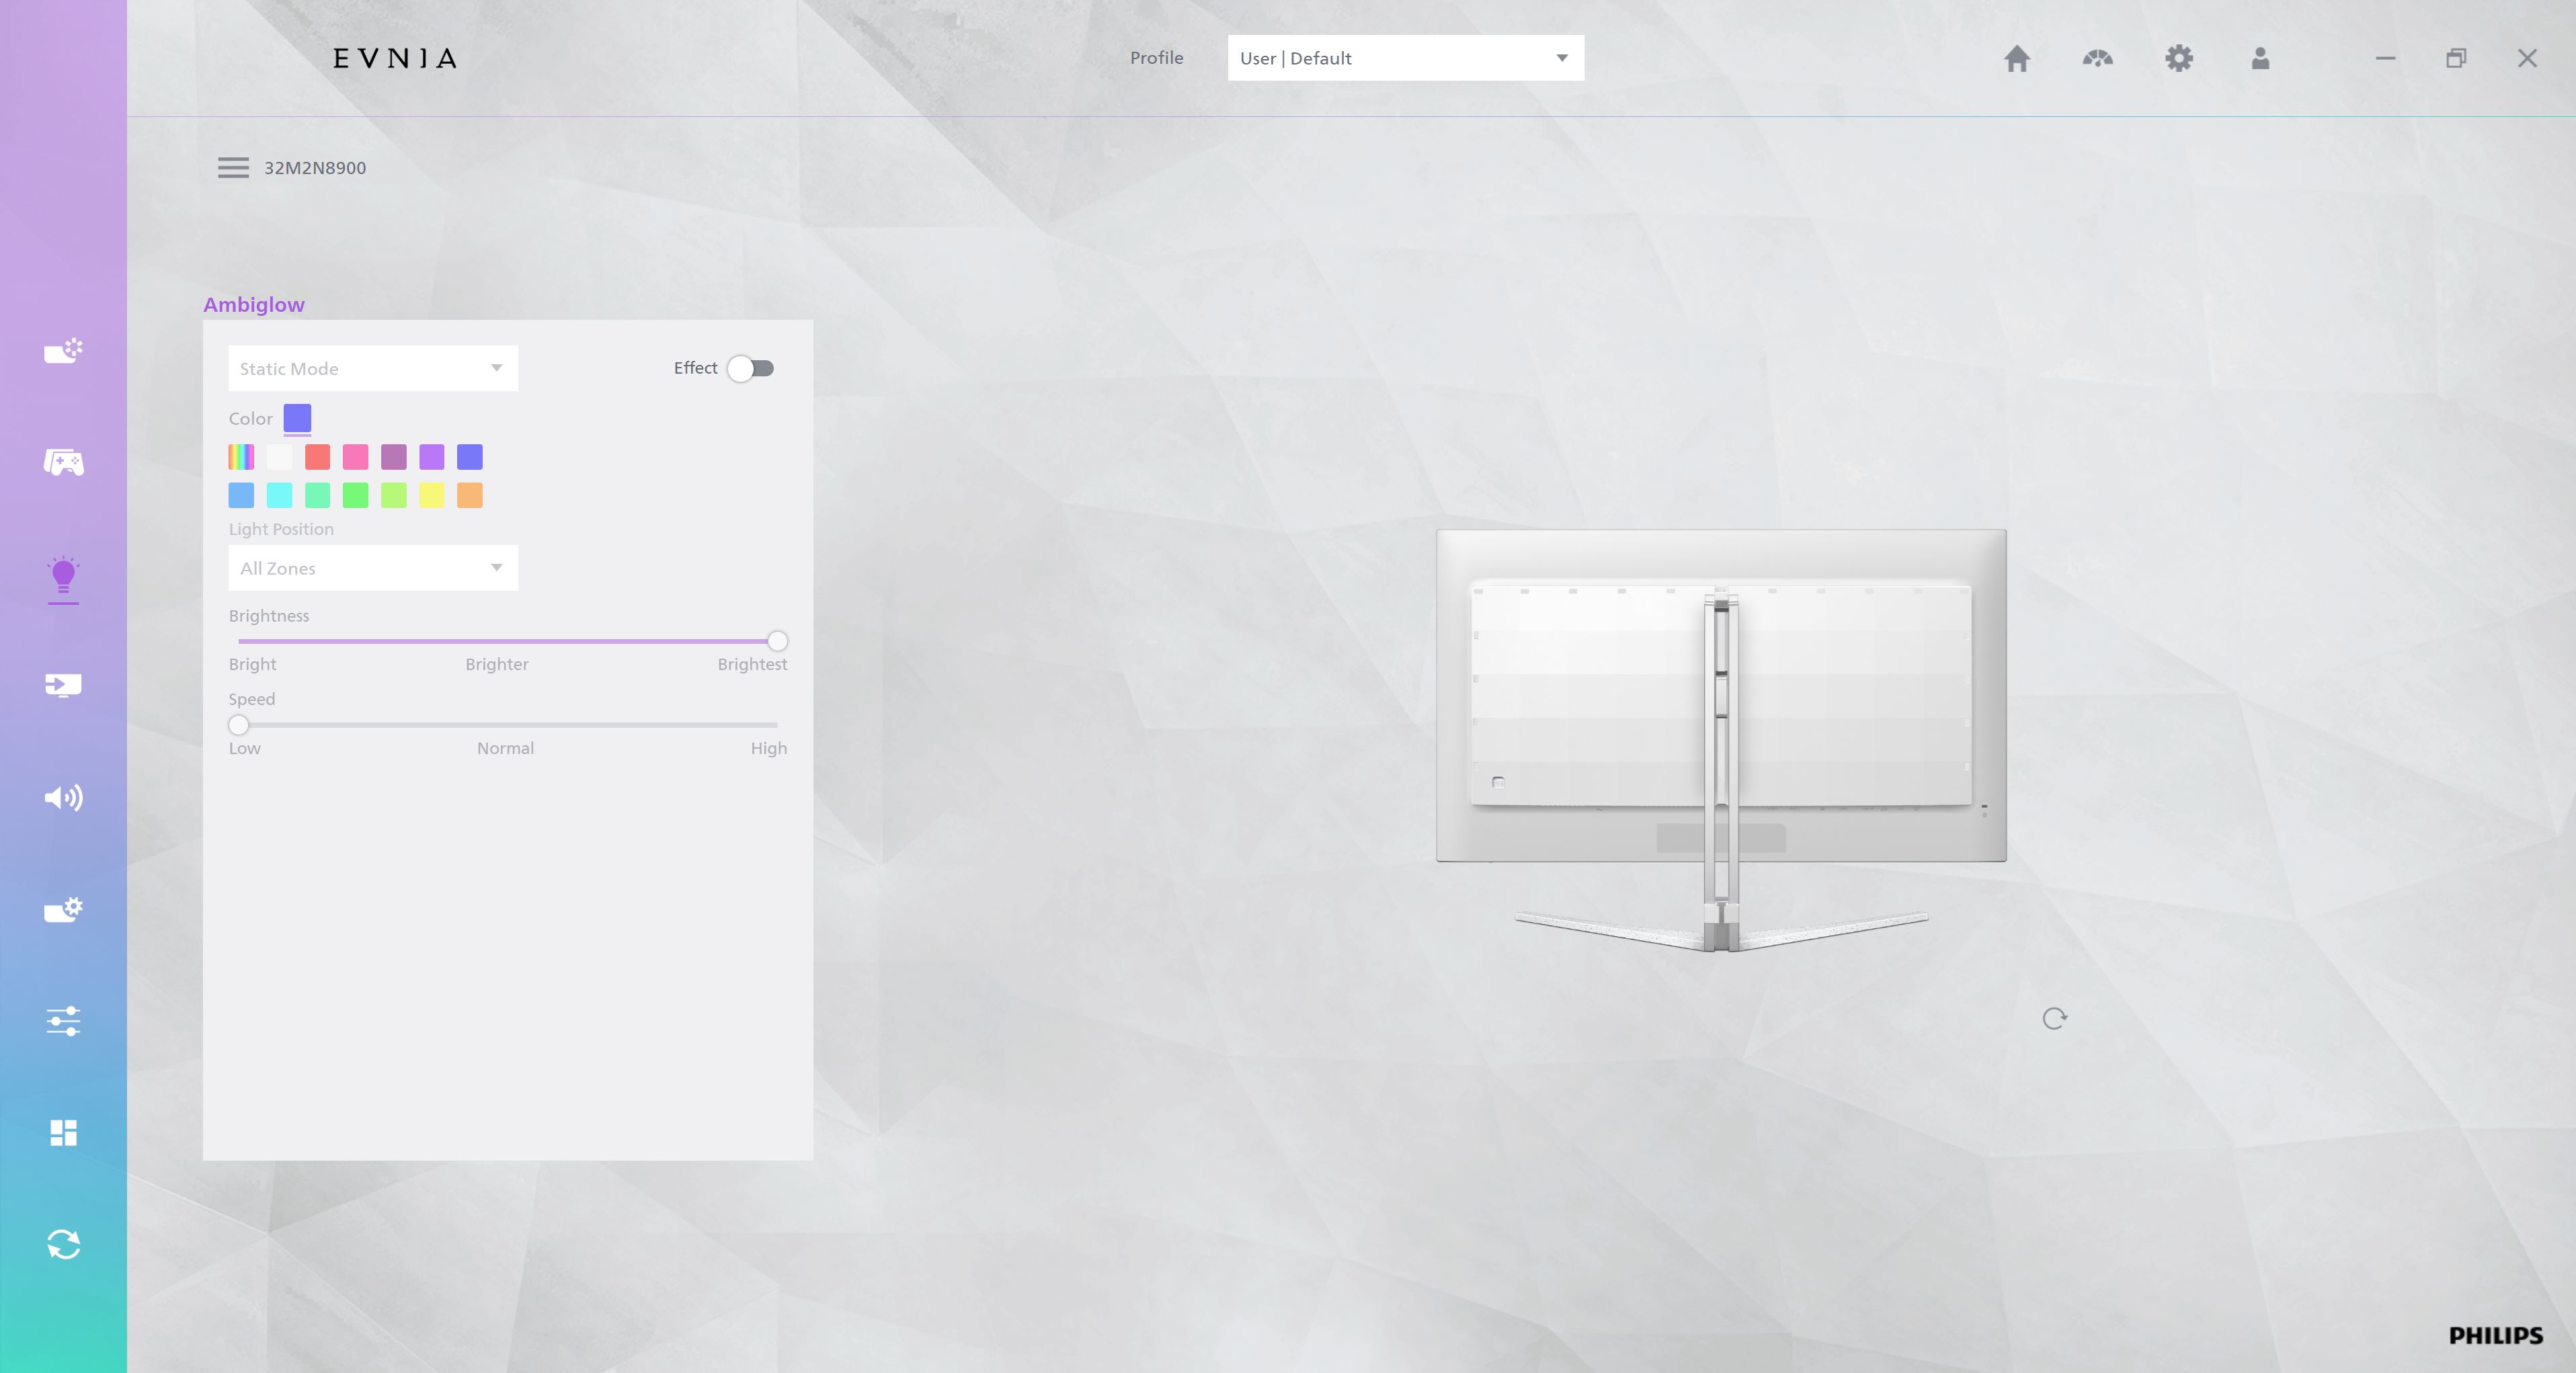2576x1373 pixels.
Task: Click the Bright label under Brightness
Action: pos(252,664)
